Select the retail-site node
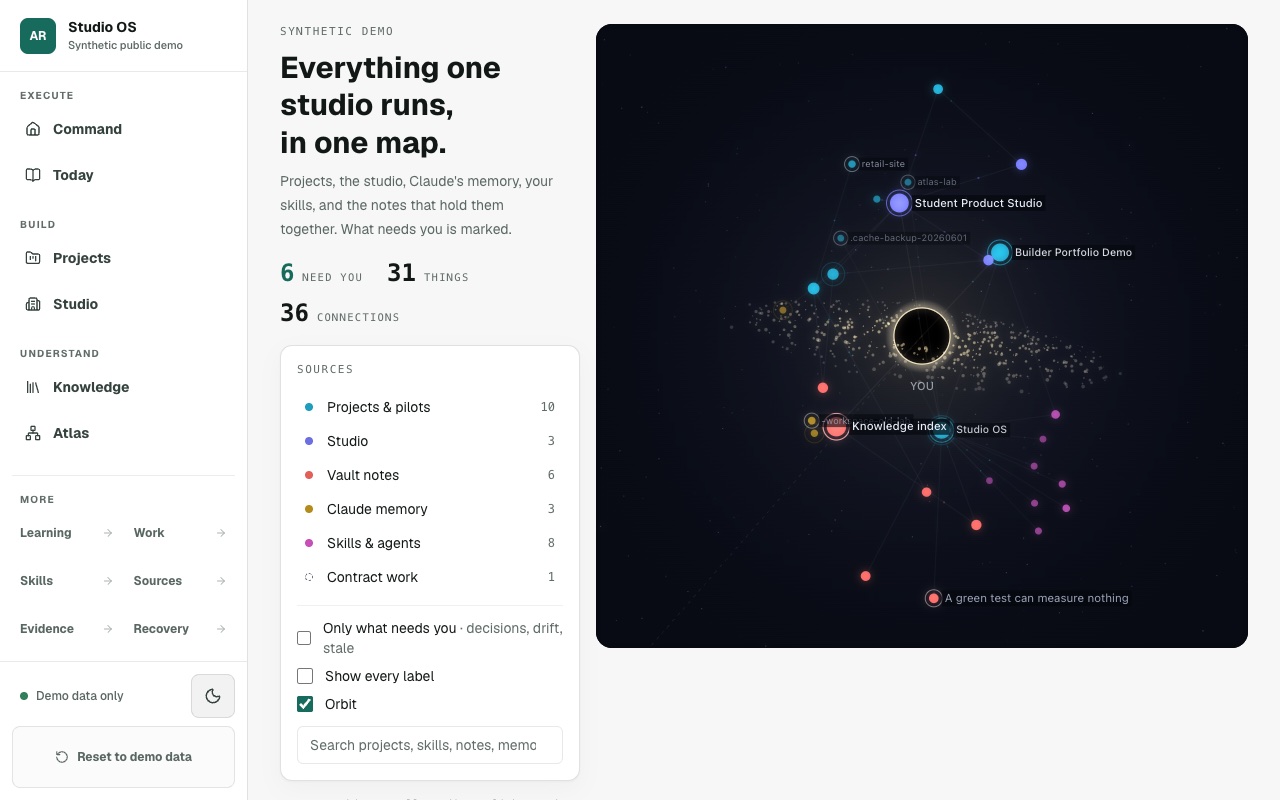 (852, 164)
